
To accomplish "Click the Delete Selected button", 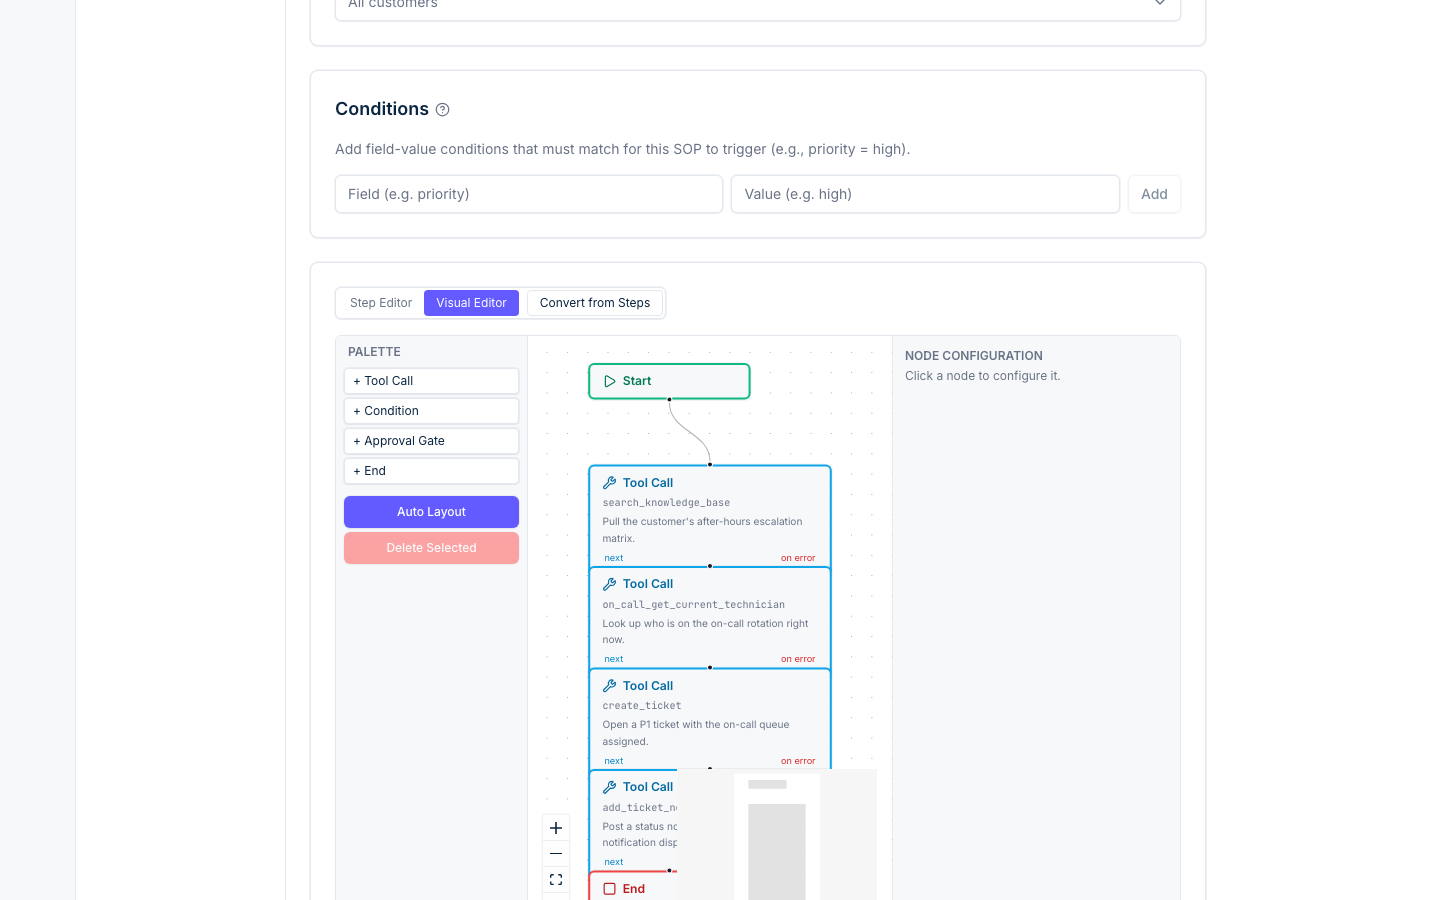I will [431, 548].
